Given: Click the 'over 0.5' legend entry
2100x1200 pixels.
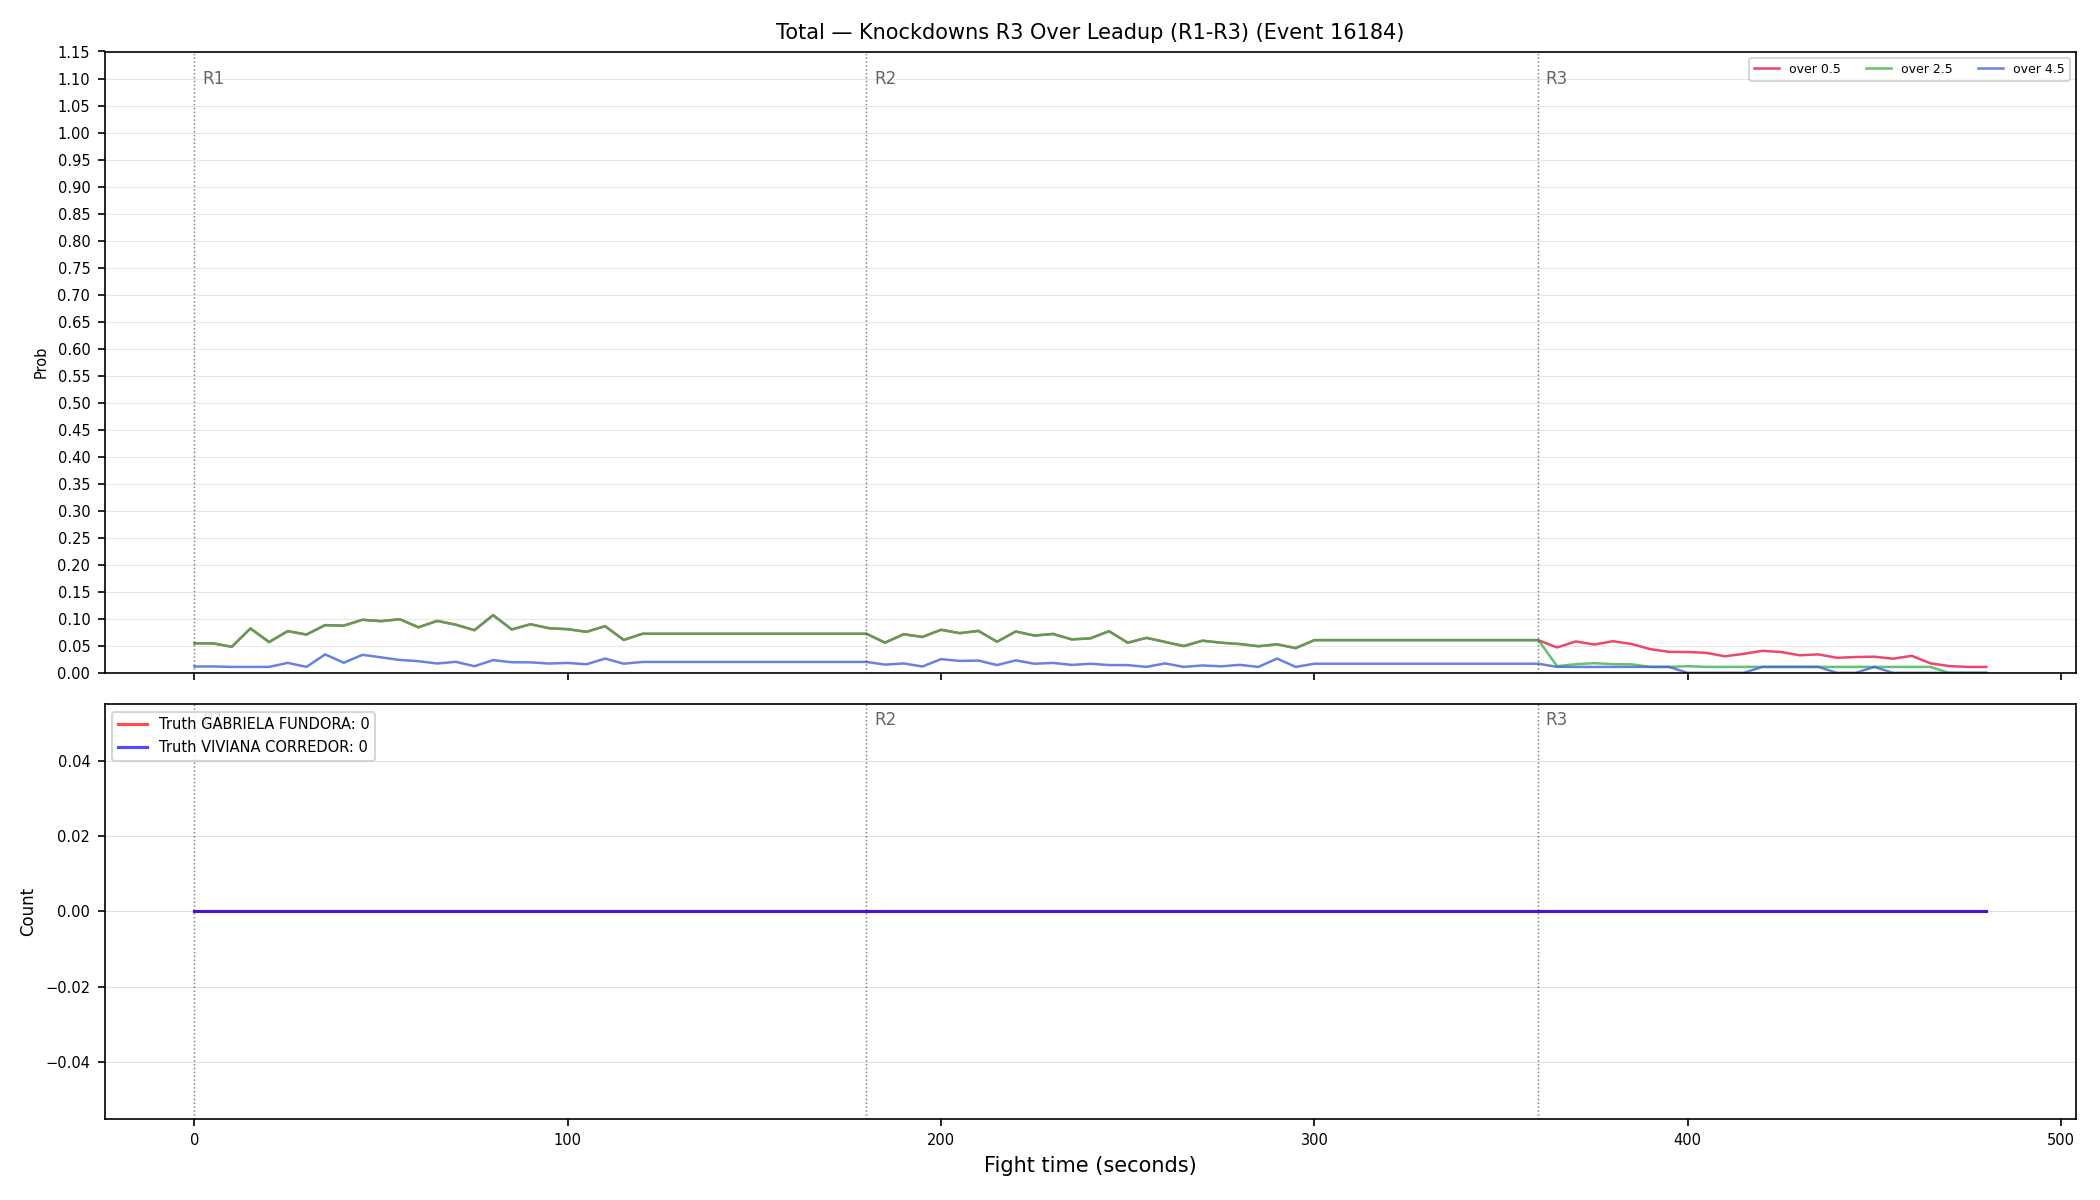Looking at the screenshot, I should coord(1796,69).
